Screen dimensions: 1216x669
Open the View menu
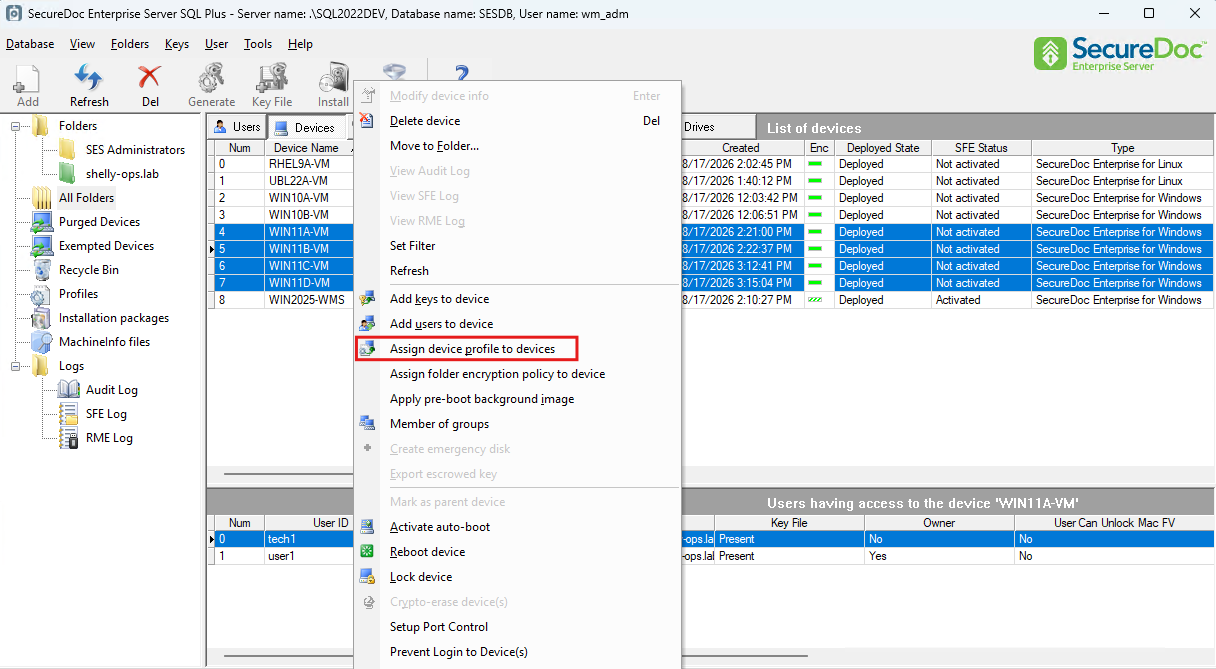(82, 44)
